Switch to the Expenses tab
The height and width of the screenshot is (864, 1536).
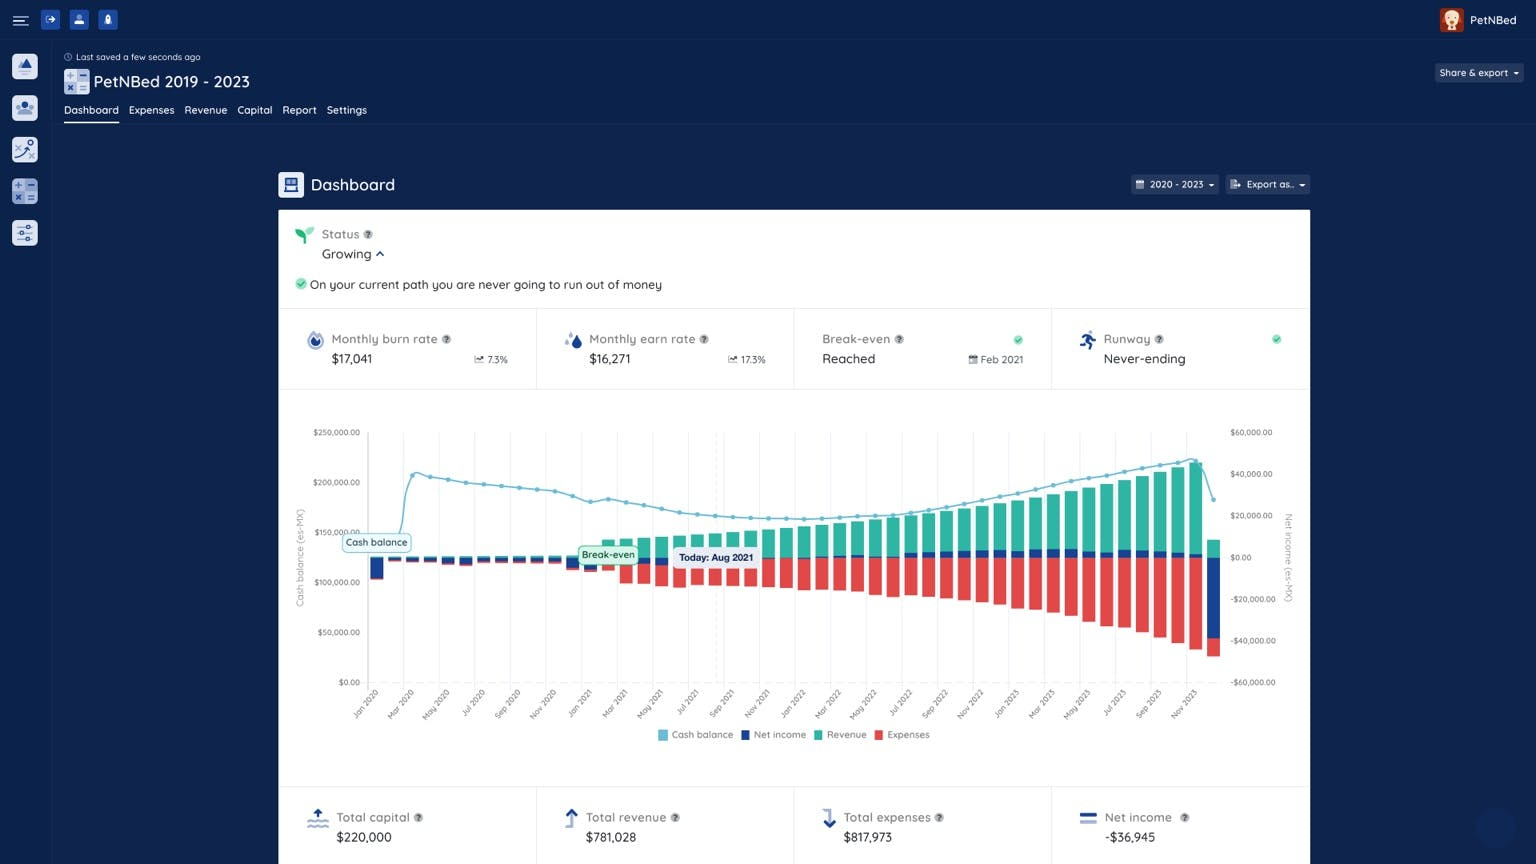151,110
